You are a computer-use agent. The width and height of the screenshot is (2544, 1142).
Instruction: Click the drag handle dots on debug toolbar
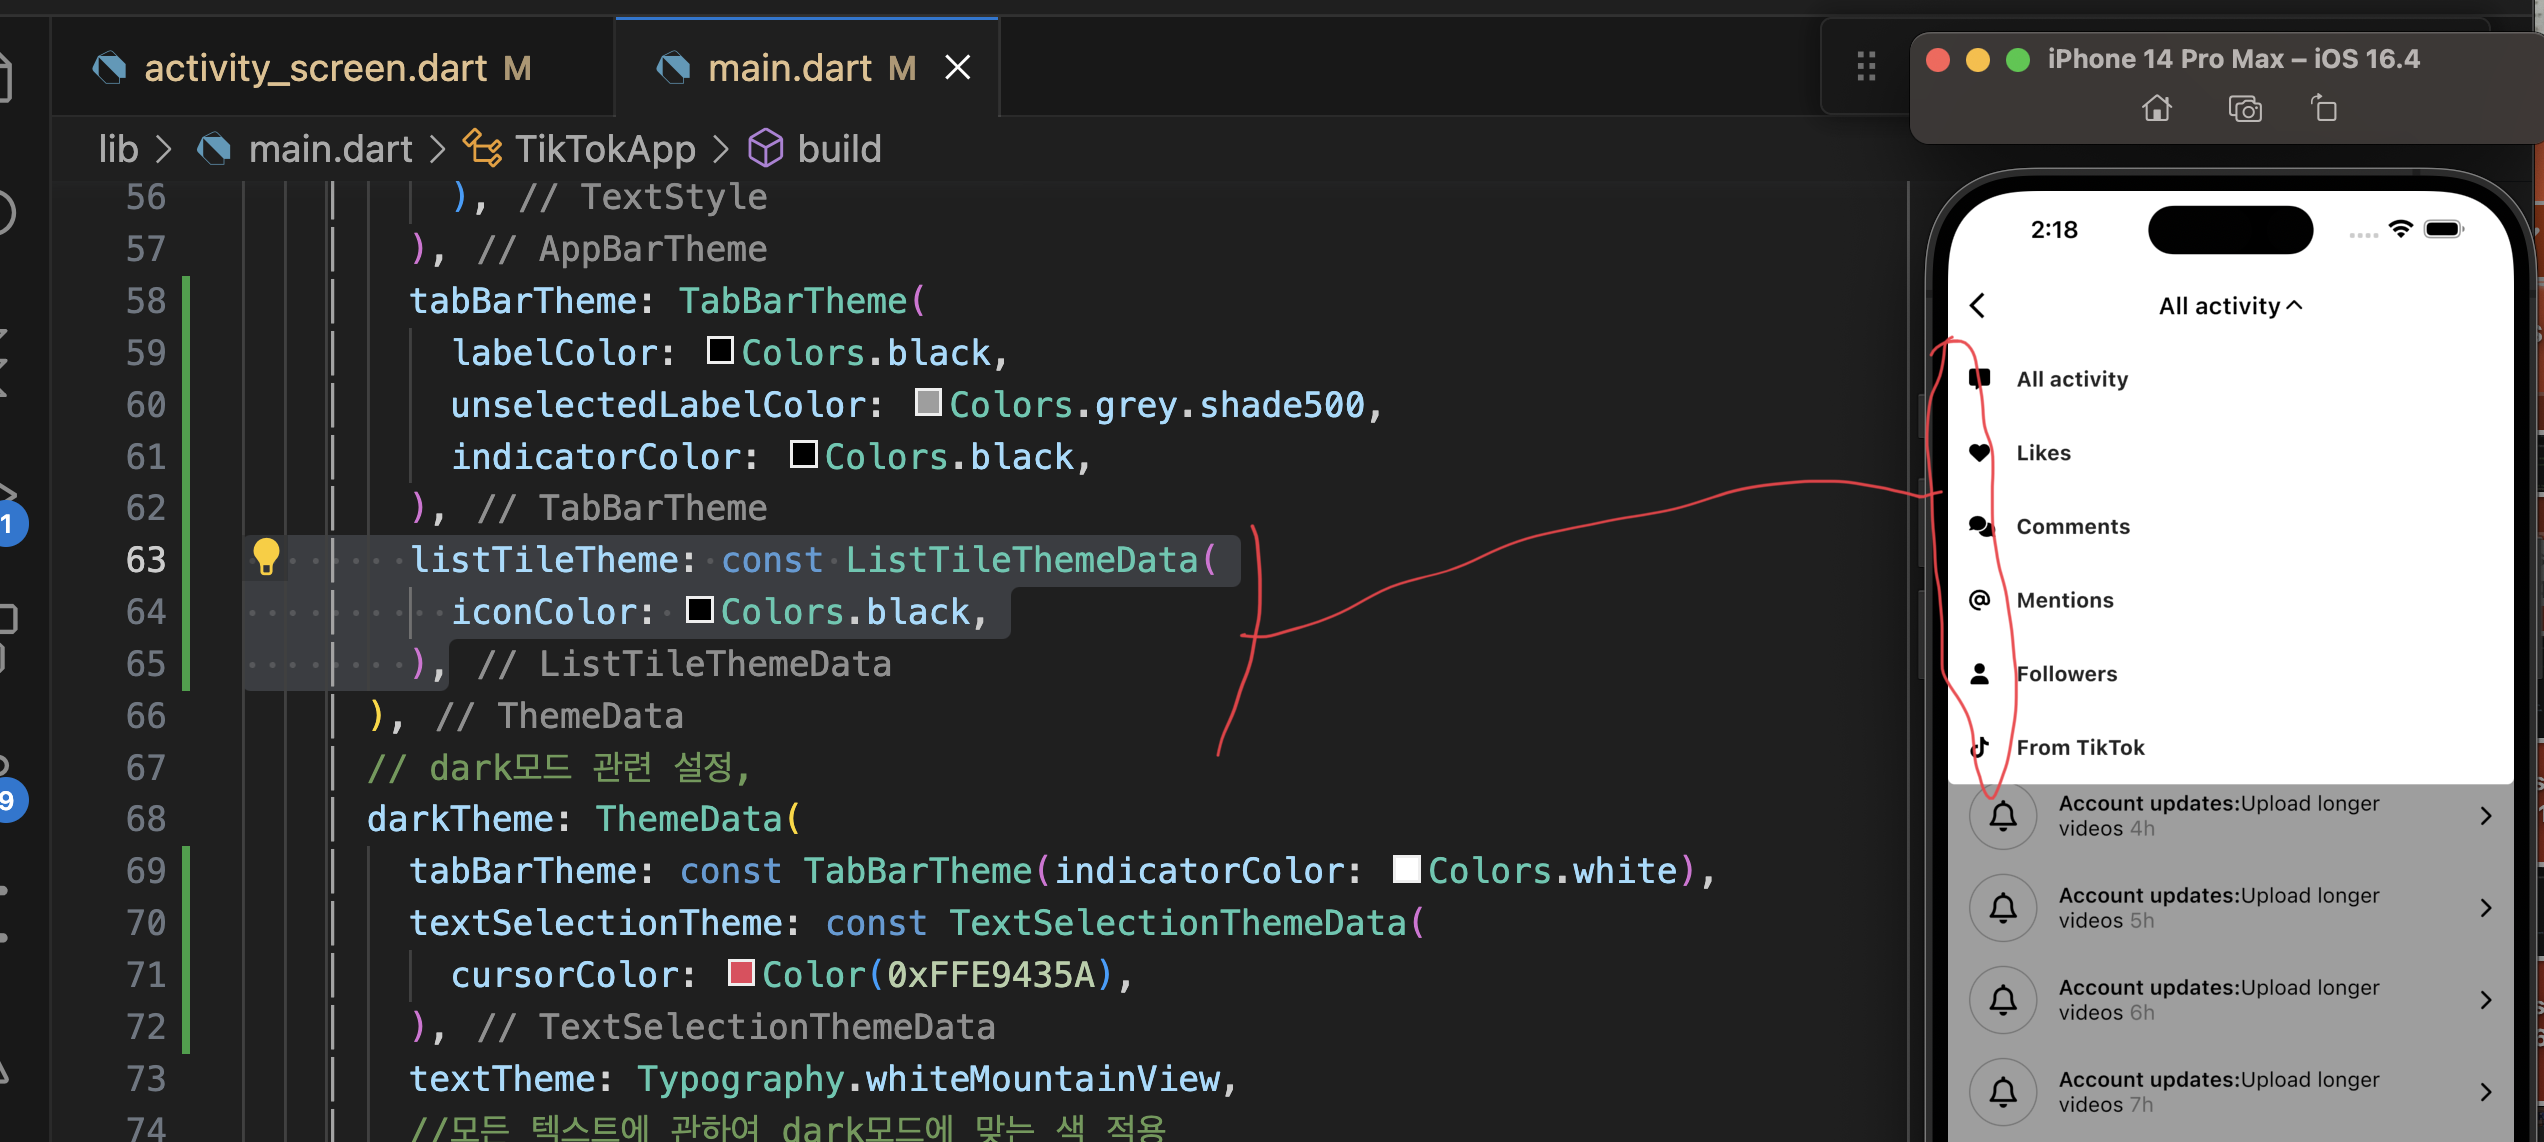tap(1866, 67)
